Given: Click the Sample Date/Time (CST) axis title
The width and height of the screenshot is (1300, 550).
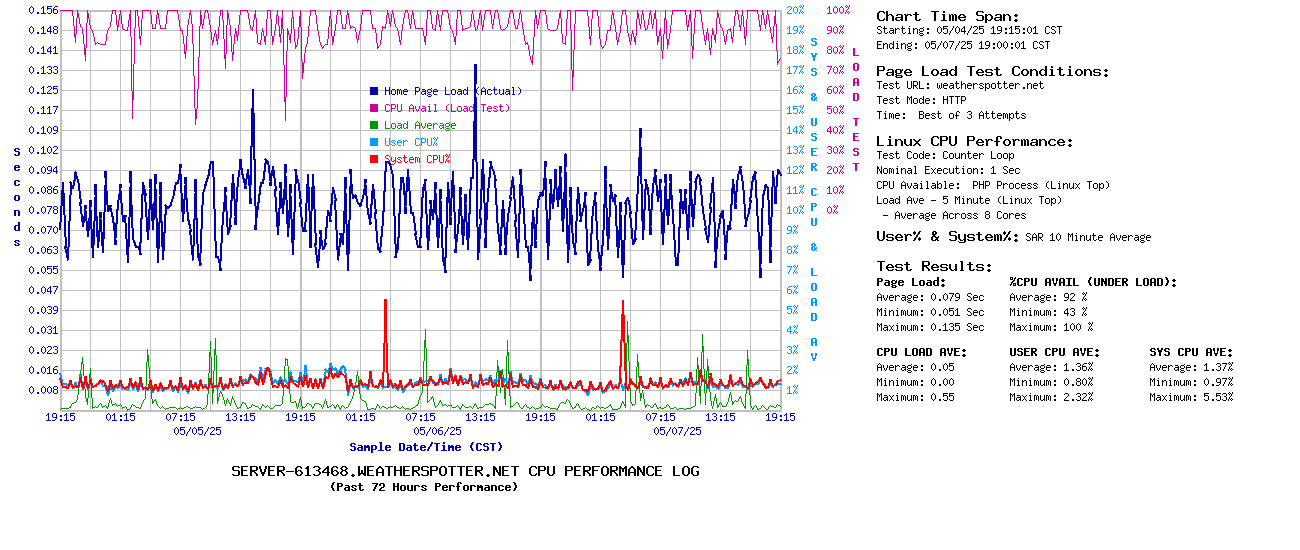Looking at the screenshot, I should pos(426,447).
